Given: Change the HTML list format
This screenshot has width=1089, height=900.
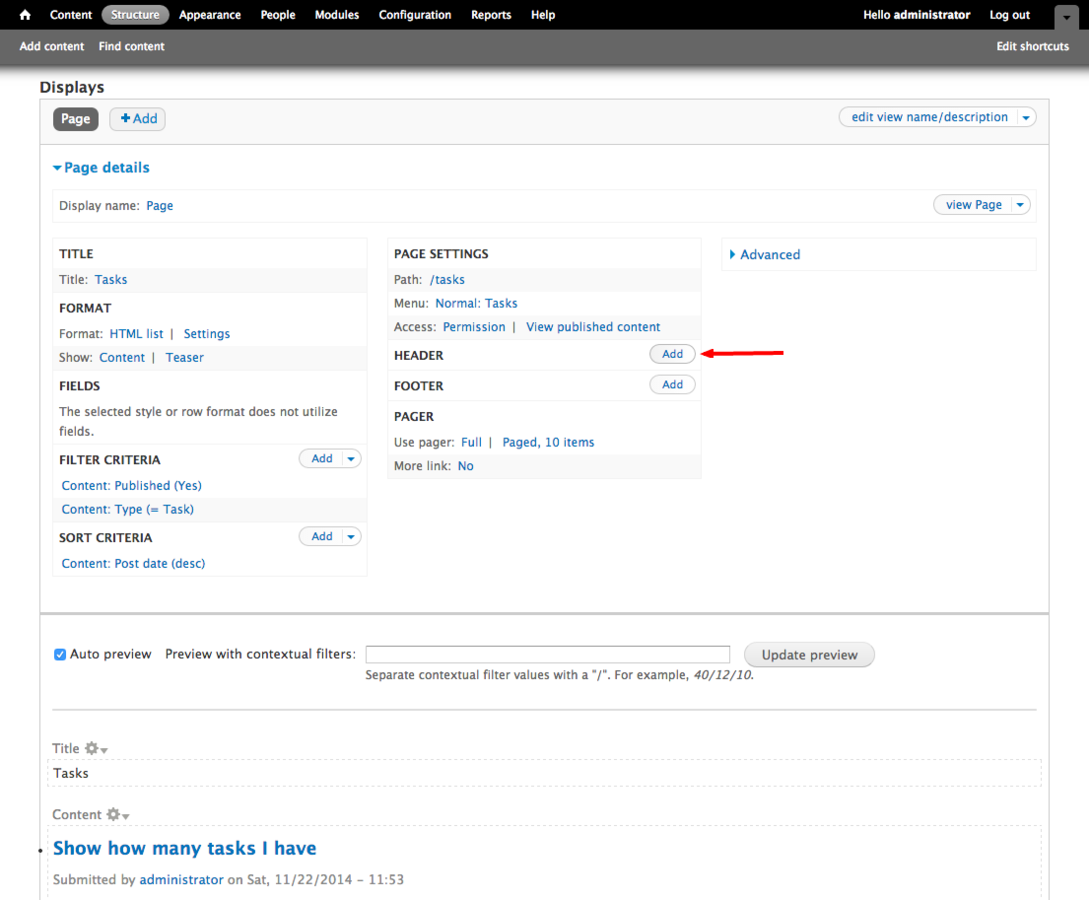Looking at the screenshot, I should [136, 334].
